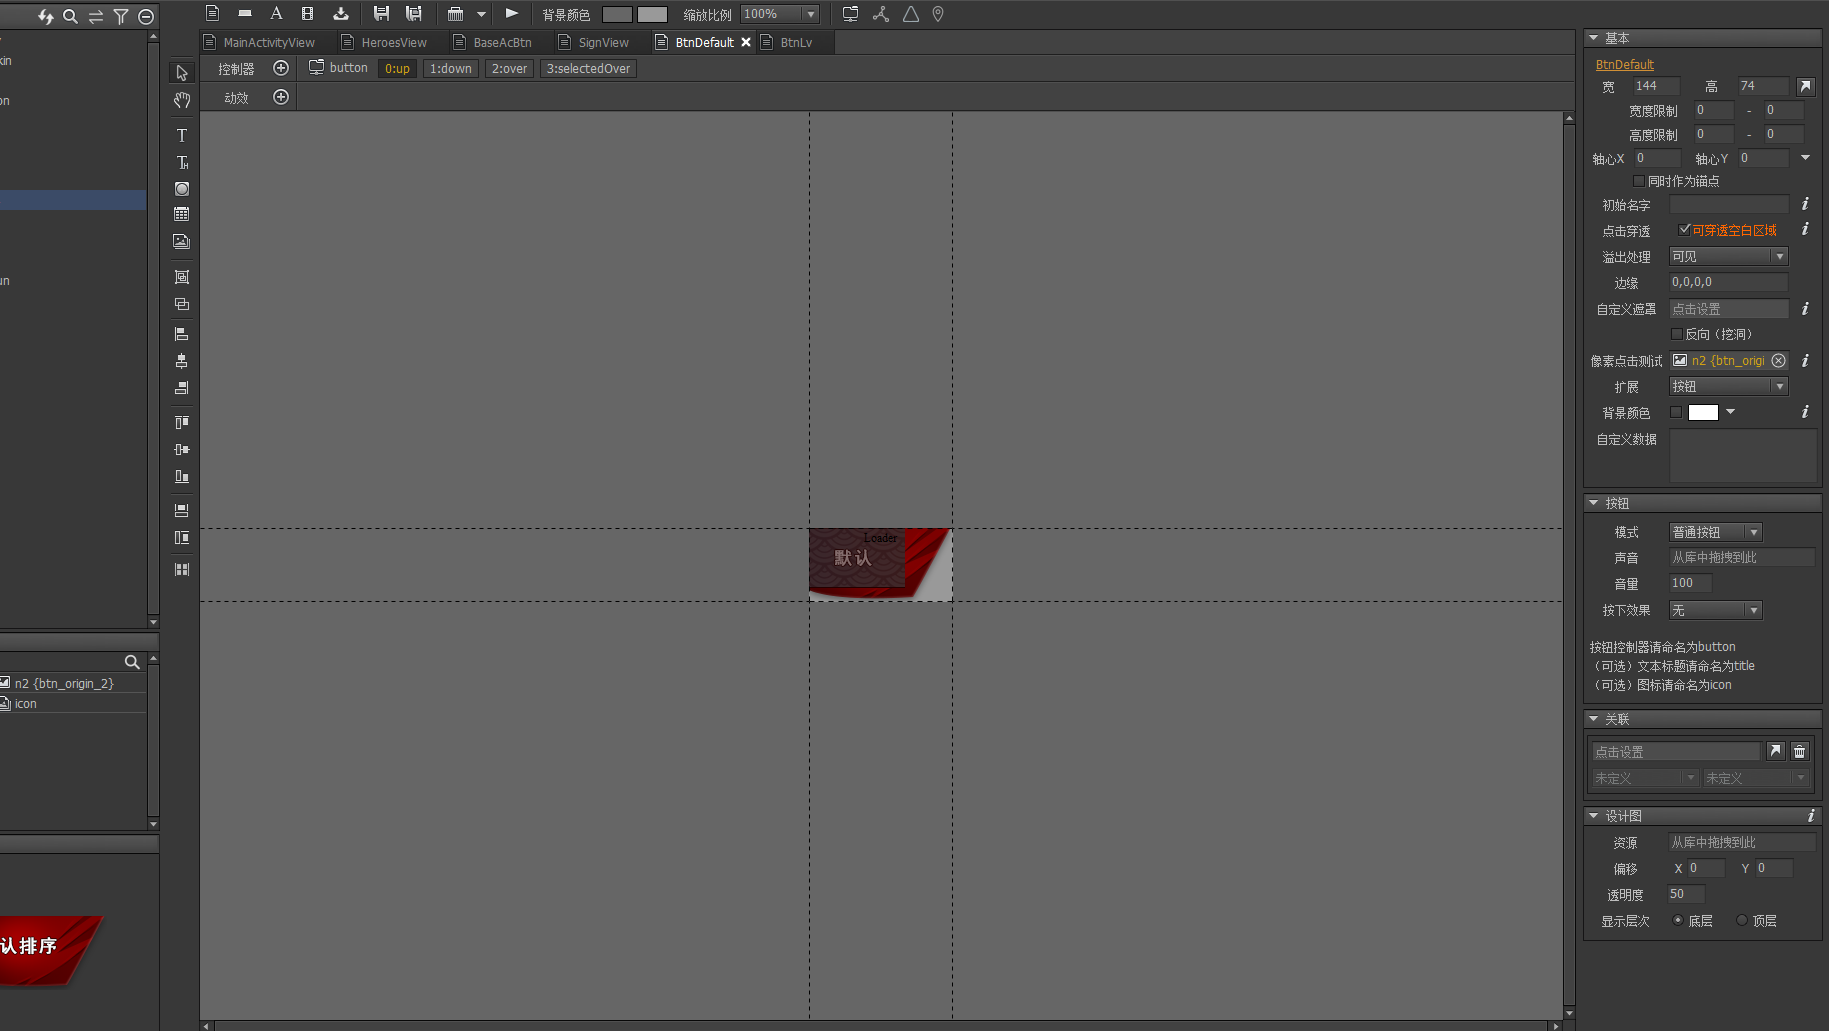Viewport: 1829px width, 1031px height.
Task: Activate the hand pan tool
Action: click(x=182, y=100)
